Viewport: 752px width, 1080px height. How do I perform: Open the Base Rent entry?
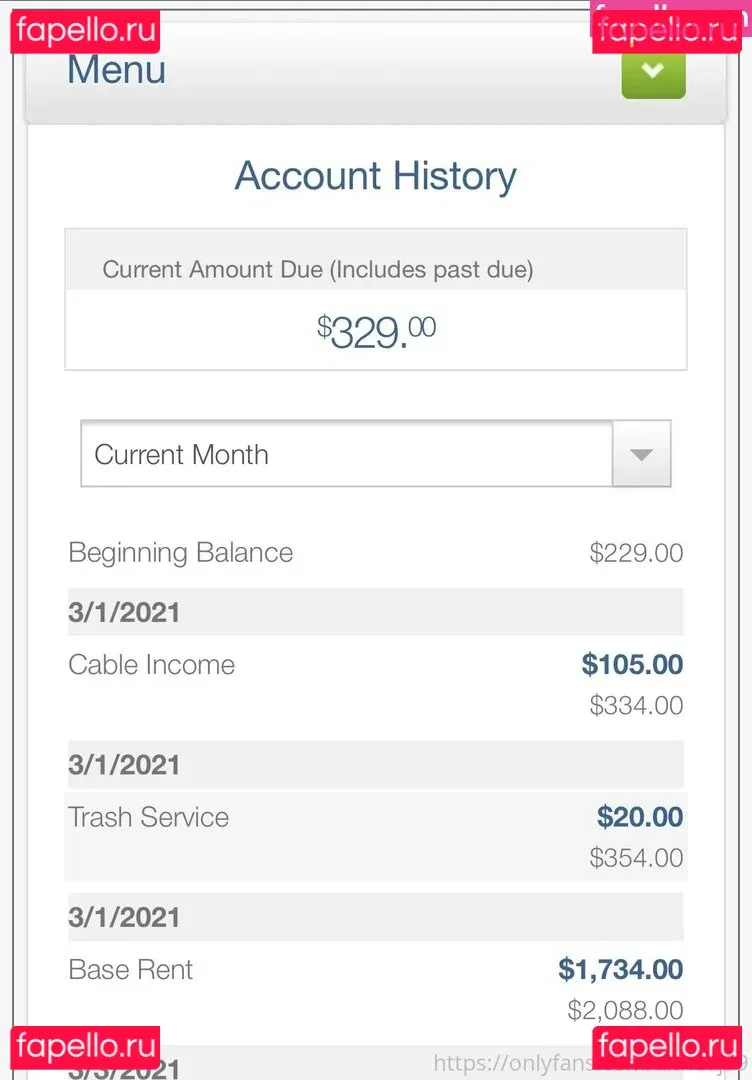(x=131, y=969)
